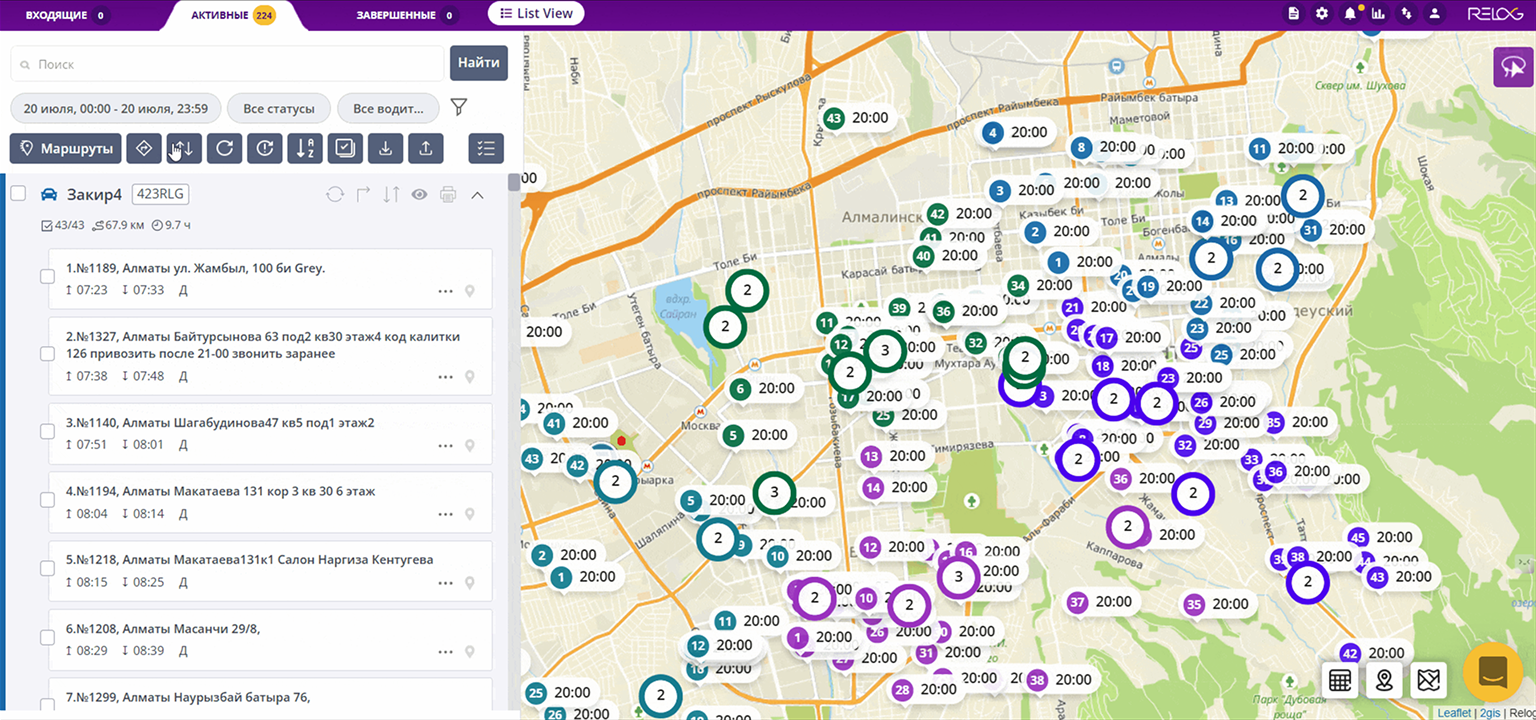Click the Найти button
The width and height of the screenshot is (1536, 720).
click(478, 63)
